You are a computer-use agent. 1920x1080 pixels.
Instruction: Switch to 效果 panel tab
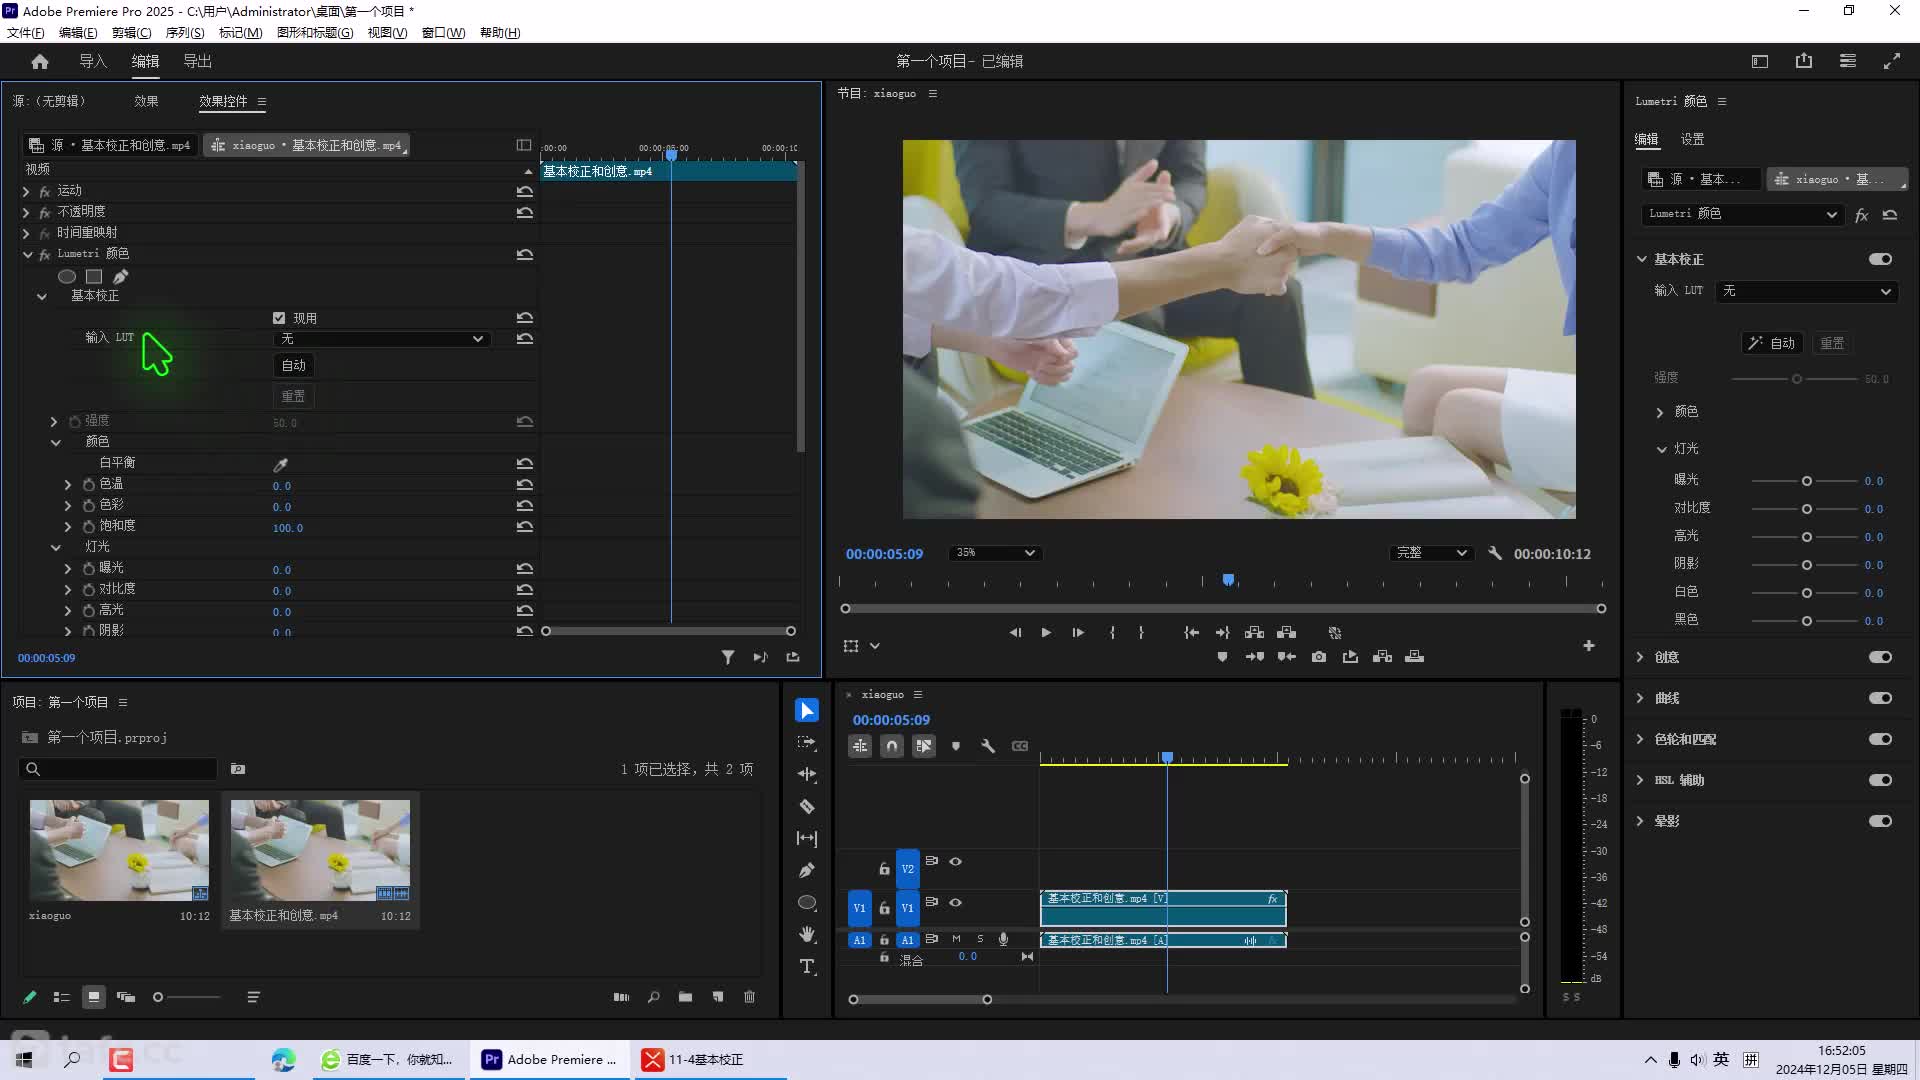point(146,101)
